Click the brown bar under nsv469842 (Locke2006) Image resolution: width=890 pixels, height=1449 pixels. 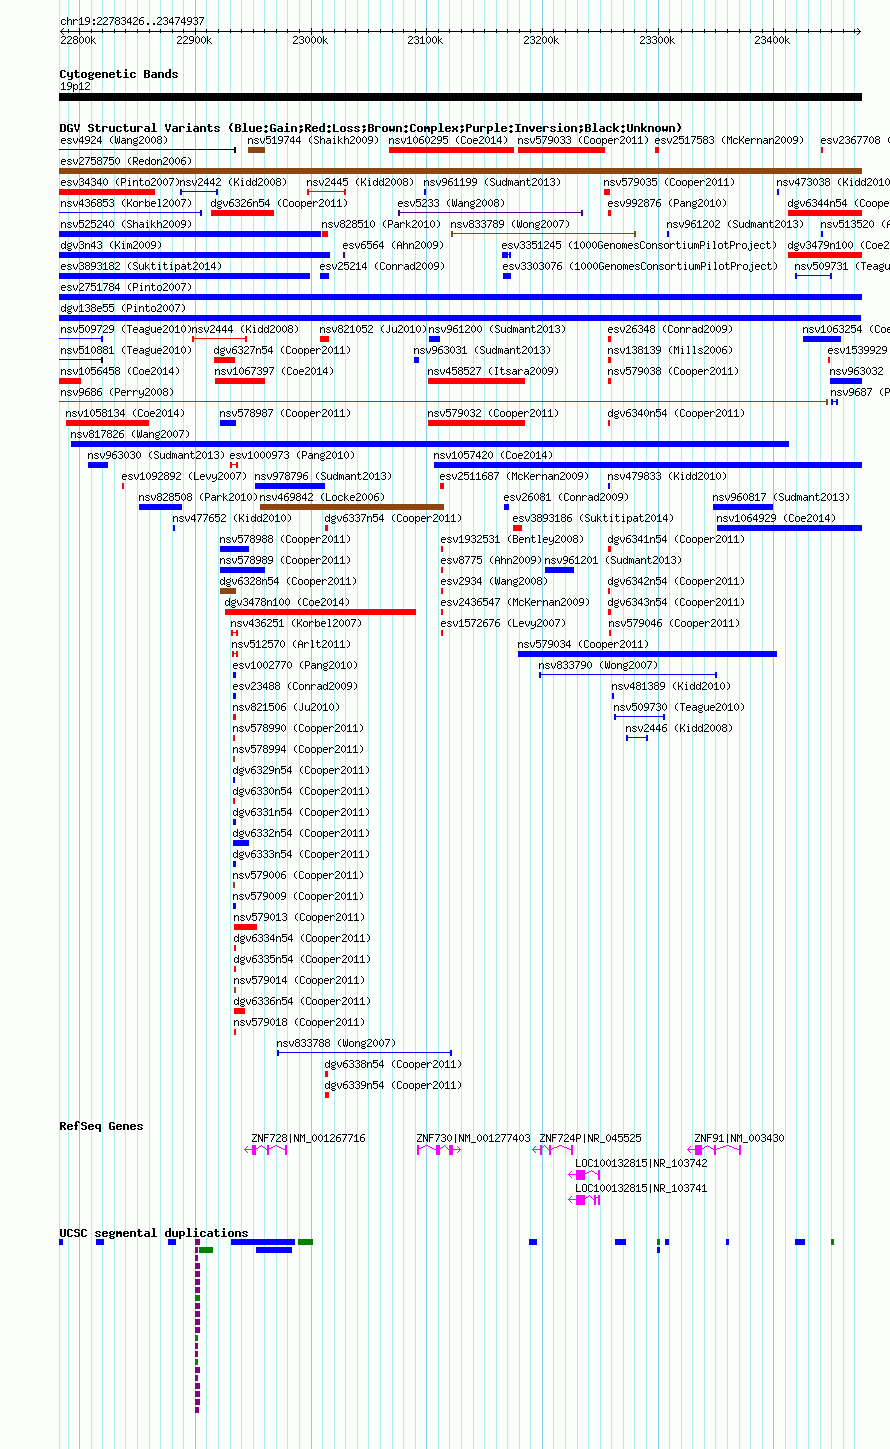[x=352, y=507]
